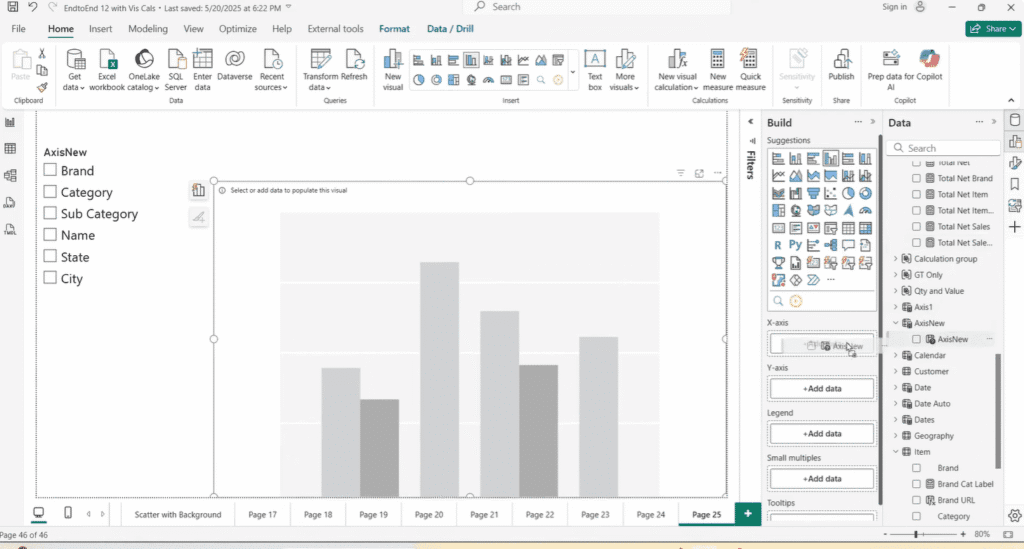
Task: Open Report view in left sidebar
Action: coord(10,122)
